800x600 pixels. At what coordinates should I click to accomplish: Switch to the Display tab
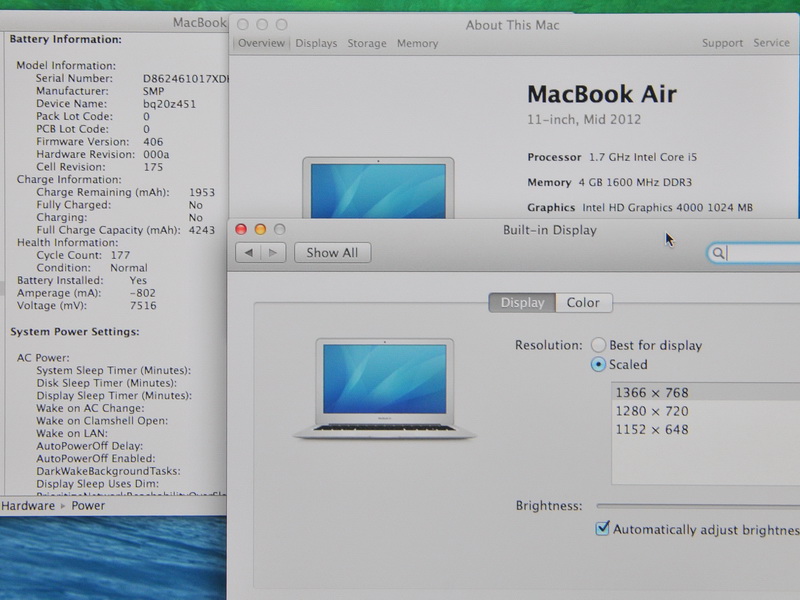point(522,303)
